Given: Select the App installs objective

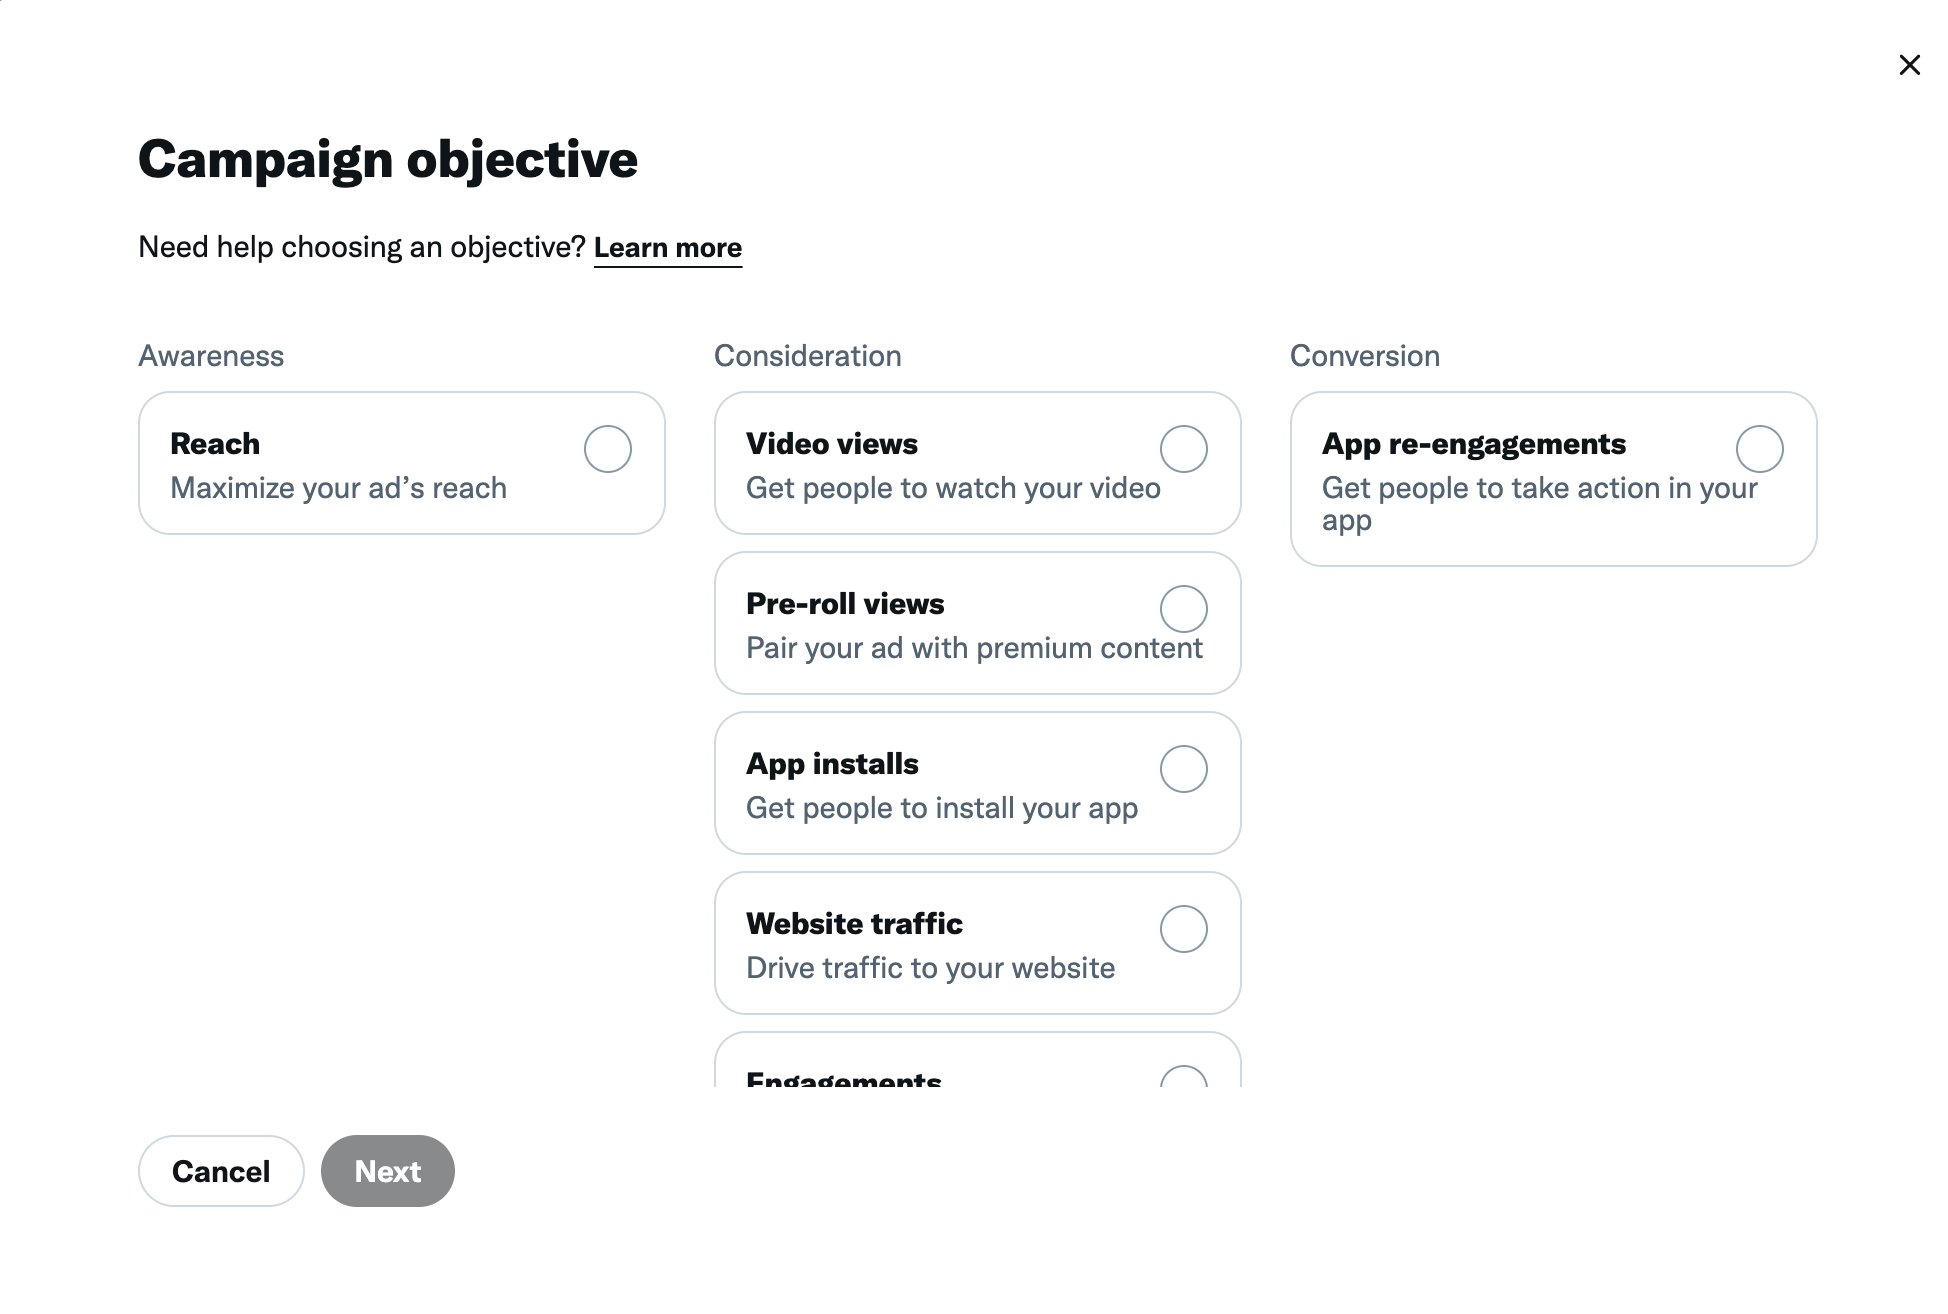Looking at the screenshot, I should click(1184, 768).
